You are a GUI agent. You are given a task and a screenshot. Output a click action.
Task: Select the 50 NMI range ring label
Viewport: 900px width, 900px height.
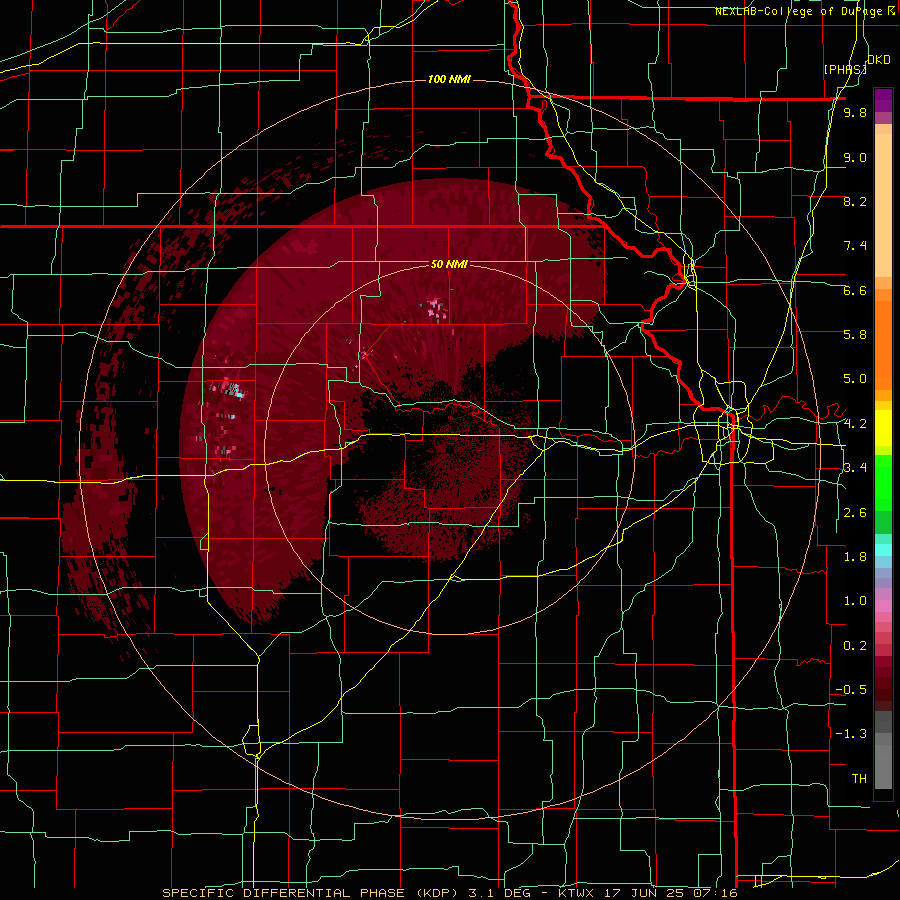coord(449,264)
